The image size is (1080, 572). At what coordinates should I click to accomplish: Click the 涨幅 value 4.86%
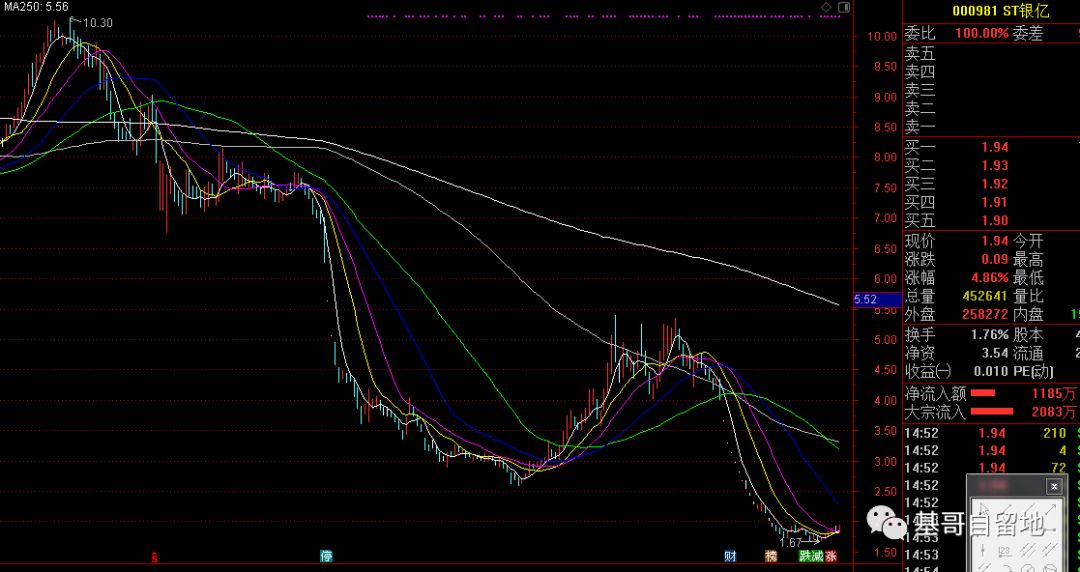990,278
